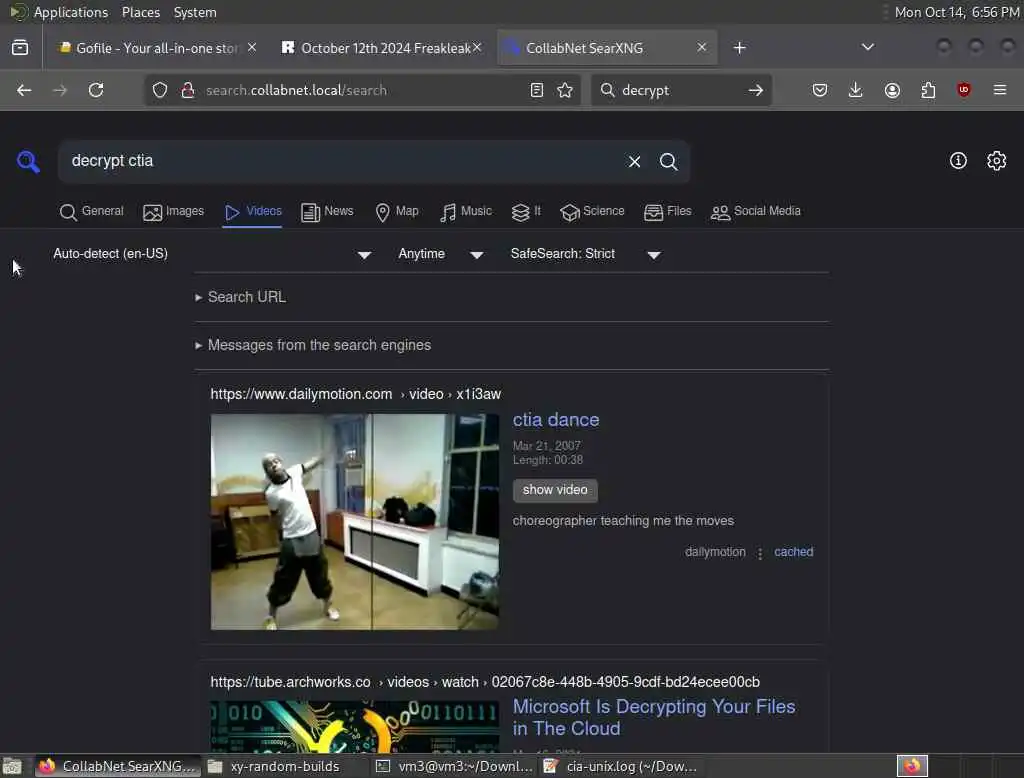1024x778 pixels.
Task: Select the Images search category
Action: pyautogui.click(x=174, y=212)
